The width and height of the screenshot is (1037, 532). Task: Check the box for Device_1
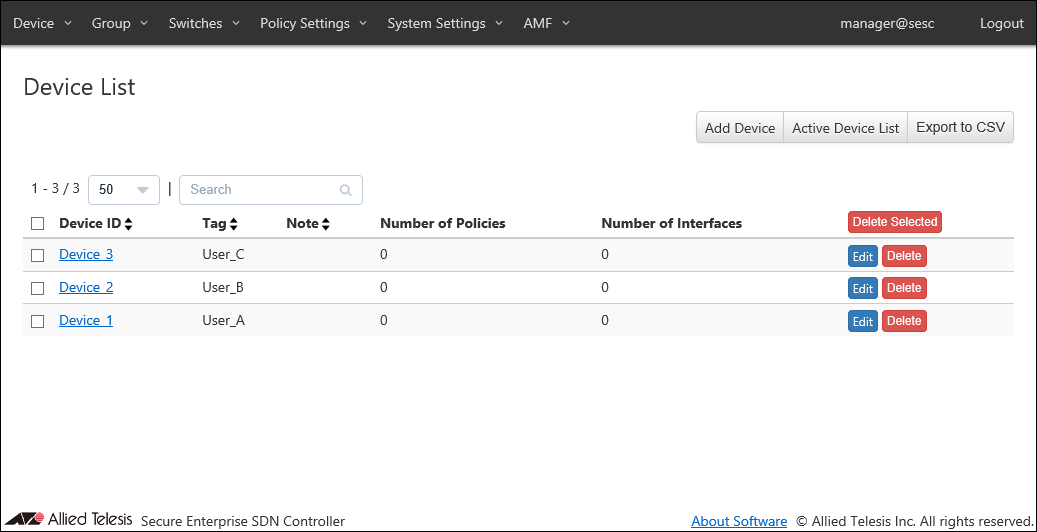[38, 321]
